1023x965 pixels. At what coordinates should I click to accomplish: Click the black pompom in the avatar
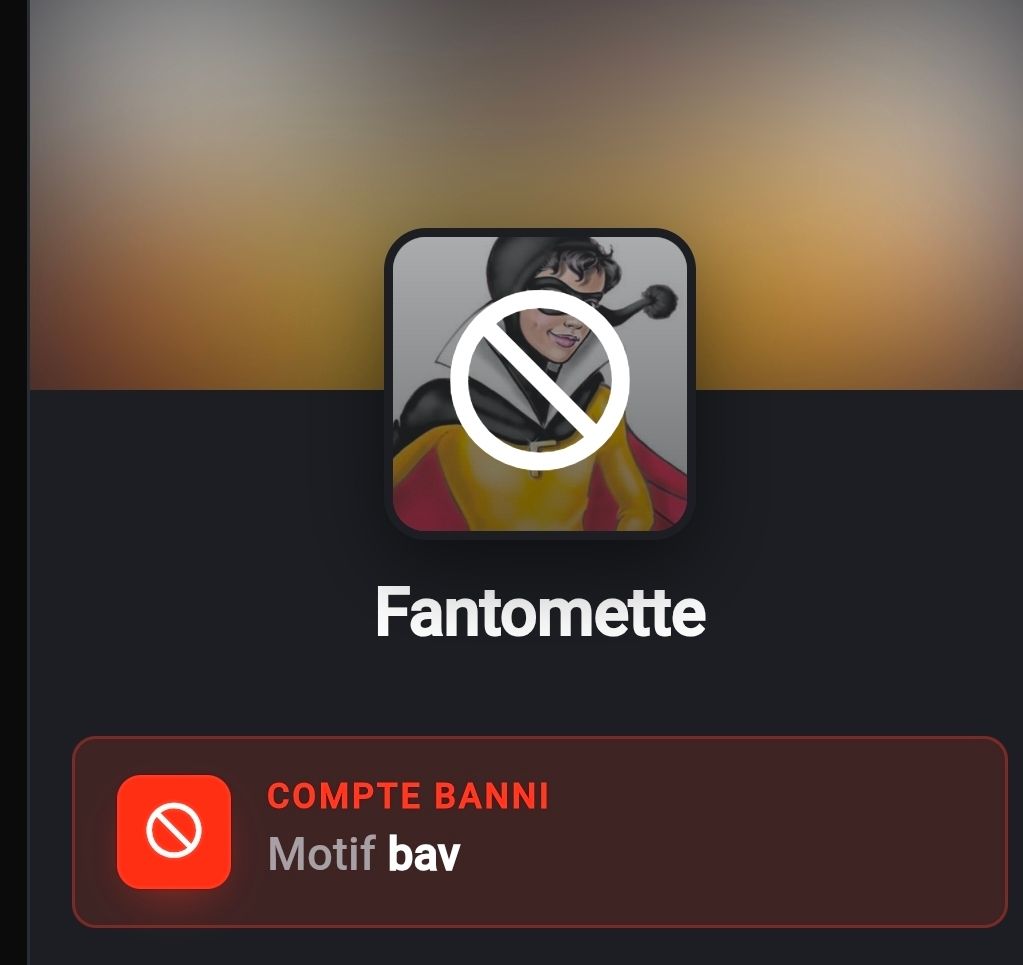[659, 301]
